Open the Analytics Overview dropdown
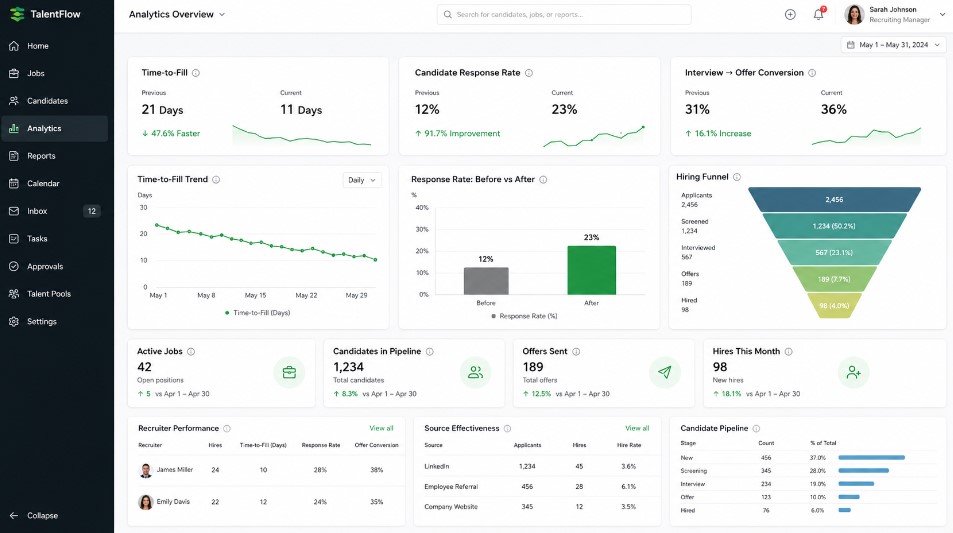The height and width of the screenshot is (533, 953). click(177, 14)
